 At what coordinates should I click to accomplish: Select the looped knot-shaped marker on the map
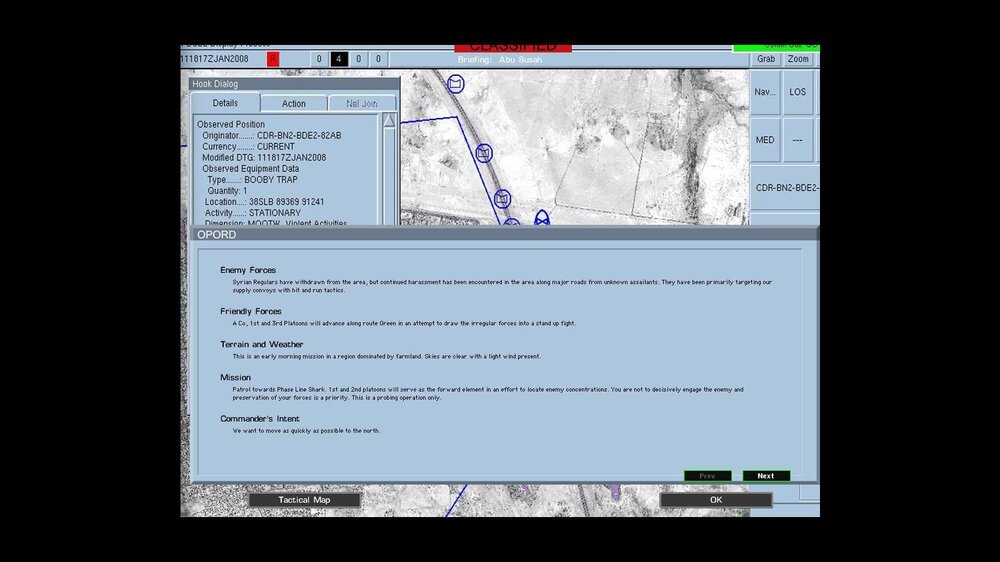pos(541,218)
